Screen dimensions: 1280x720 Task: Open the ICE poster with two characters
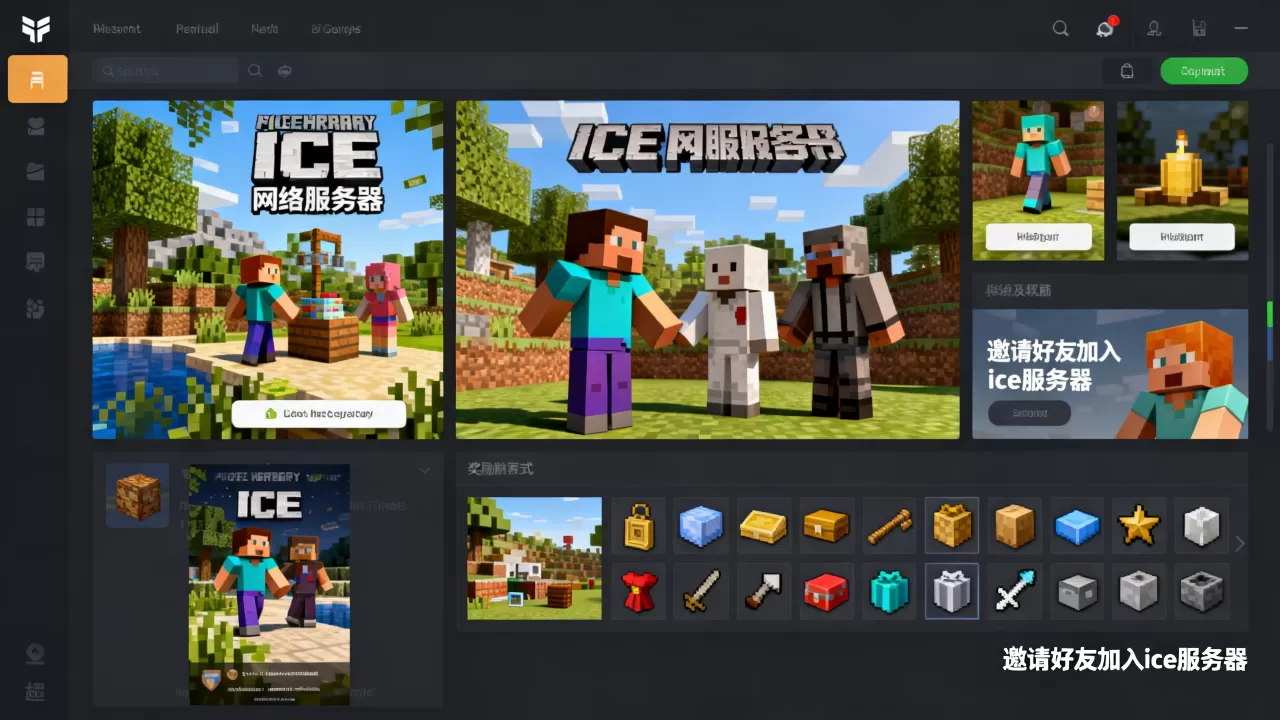coord(269,584)
